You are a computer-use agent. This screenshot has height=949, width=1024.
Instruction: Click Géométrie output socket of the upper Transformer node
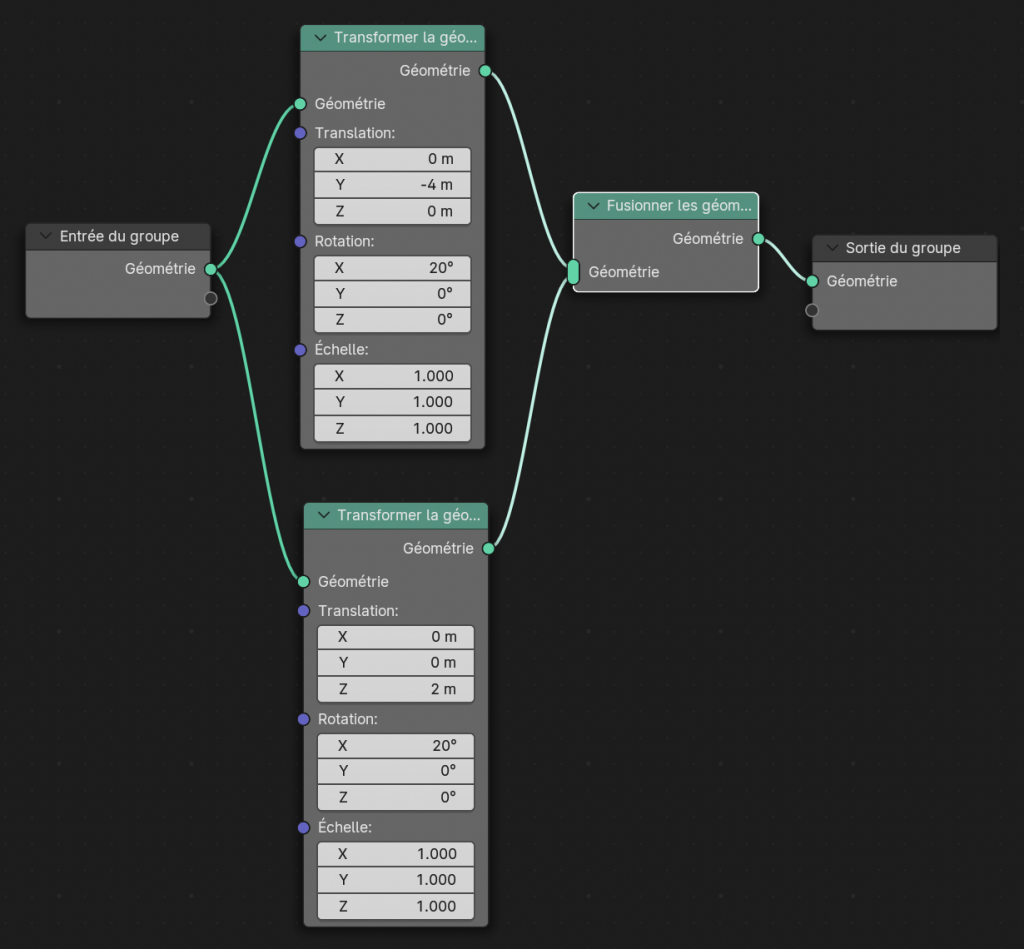click(x=485, y=71)
